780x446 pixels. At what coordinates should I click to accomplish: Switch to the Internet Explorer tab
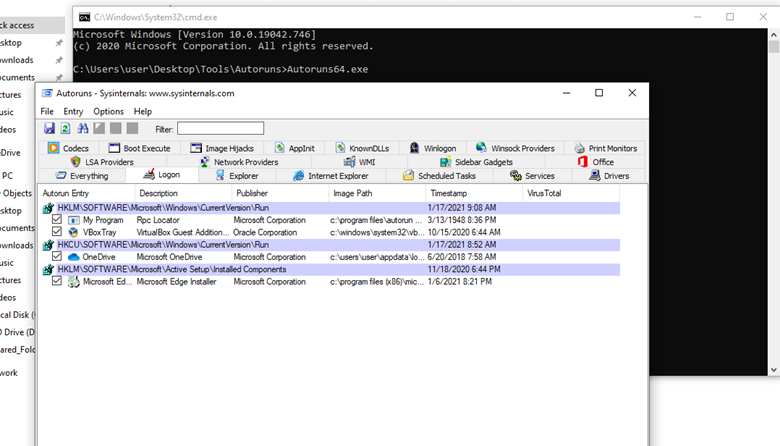(x=331, y=176)
